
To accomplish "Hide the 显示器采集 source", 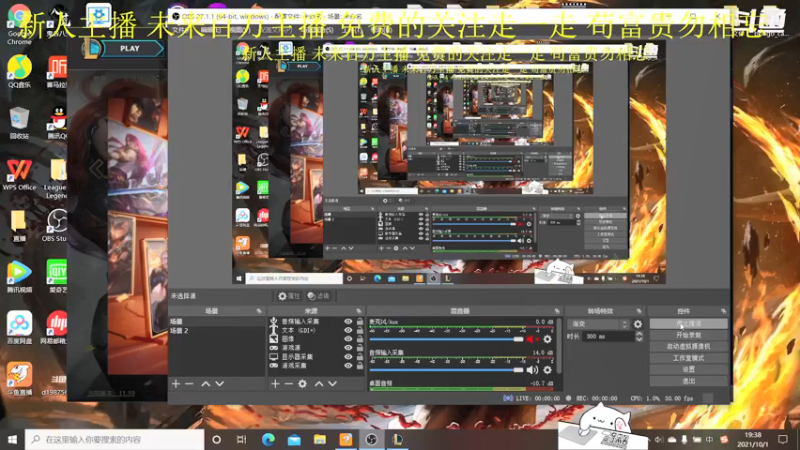I will [348, 357].
